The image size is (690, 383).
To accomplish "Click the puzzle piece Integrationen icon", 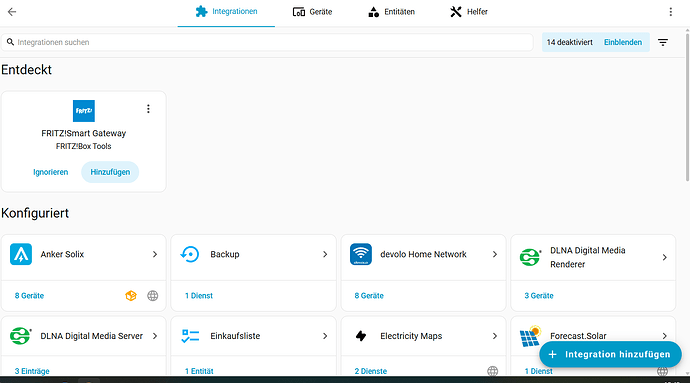I will coord(201,11).
